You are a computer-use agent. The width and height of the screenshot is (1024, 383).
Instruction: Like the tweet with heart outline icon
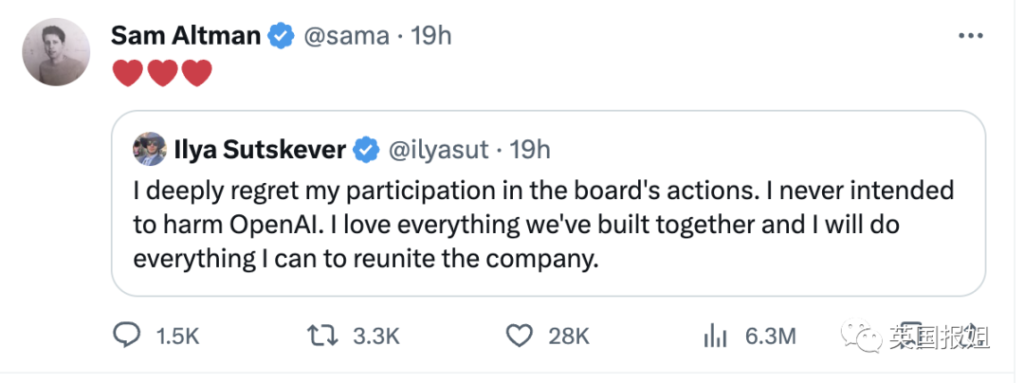[520, 336]
